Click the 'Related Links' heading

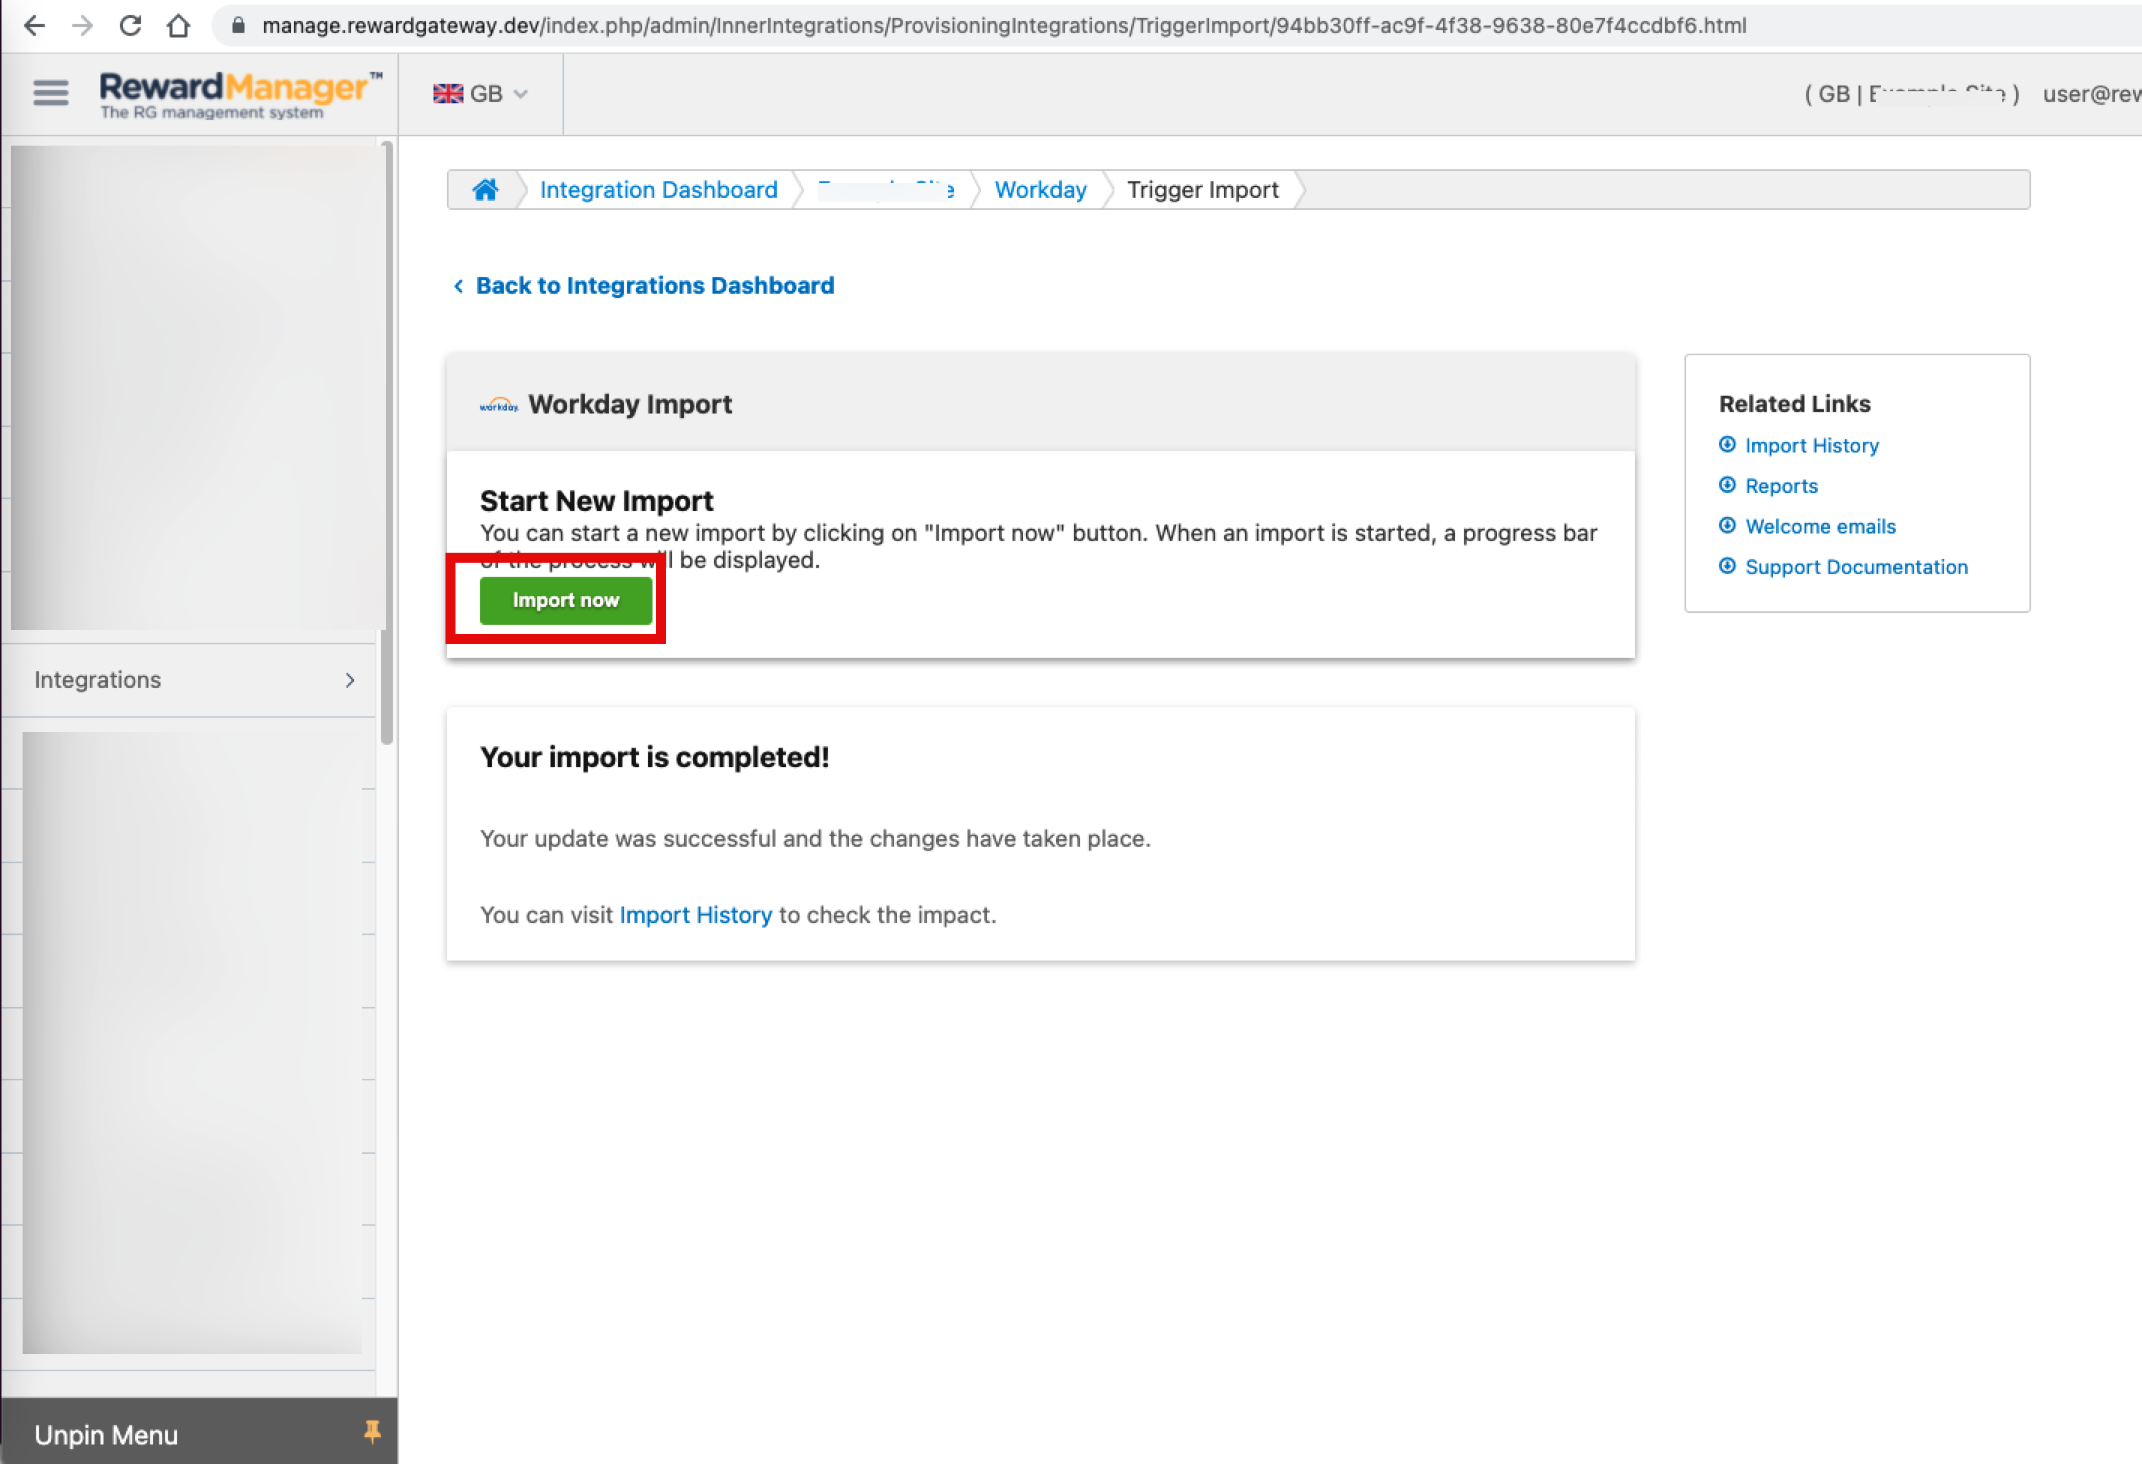point(1794,404)
